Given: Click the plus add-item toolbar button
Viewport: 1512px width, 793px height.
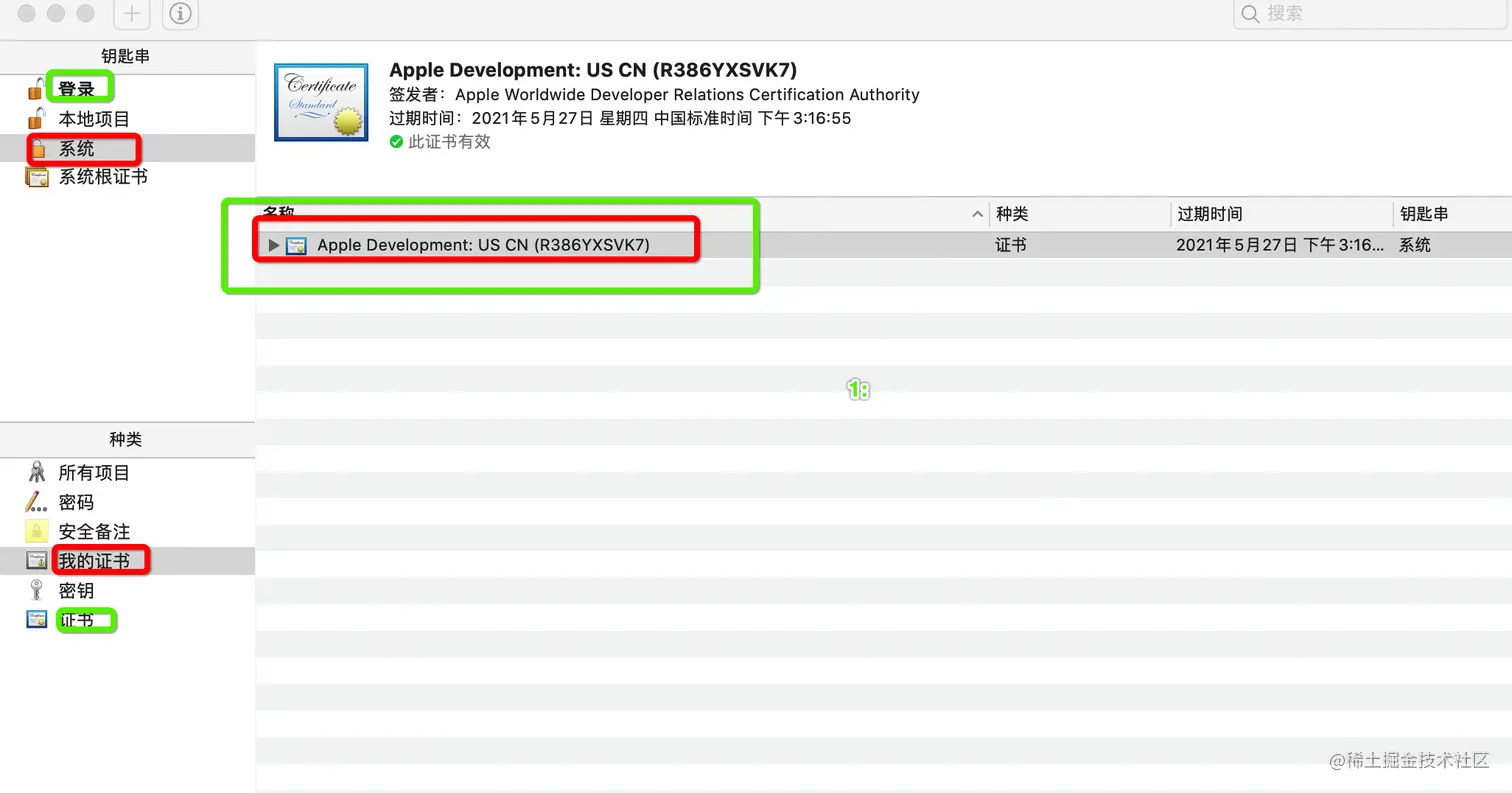Looking at the screenshot, I should point(131,14).
